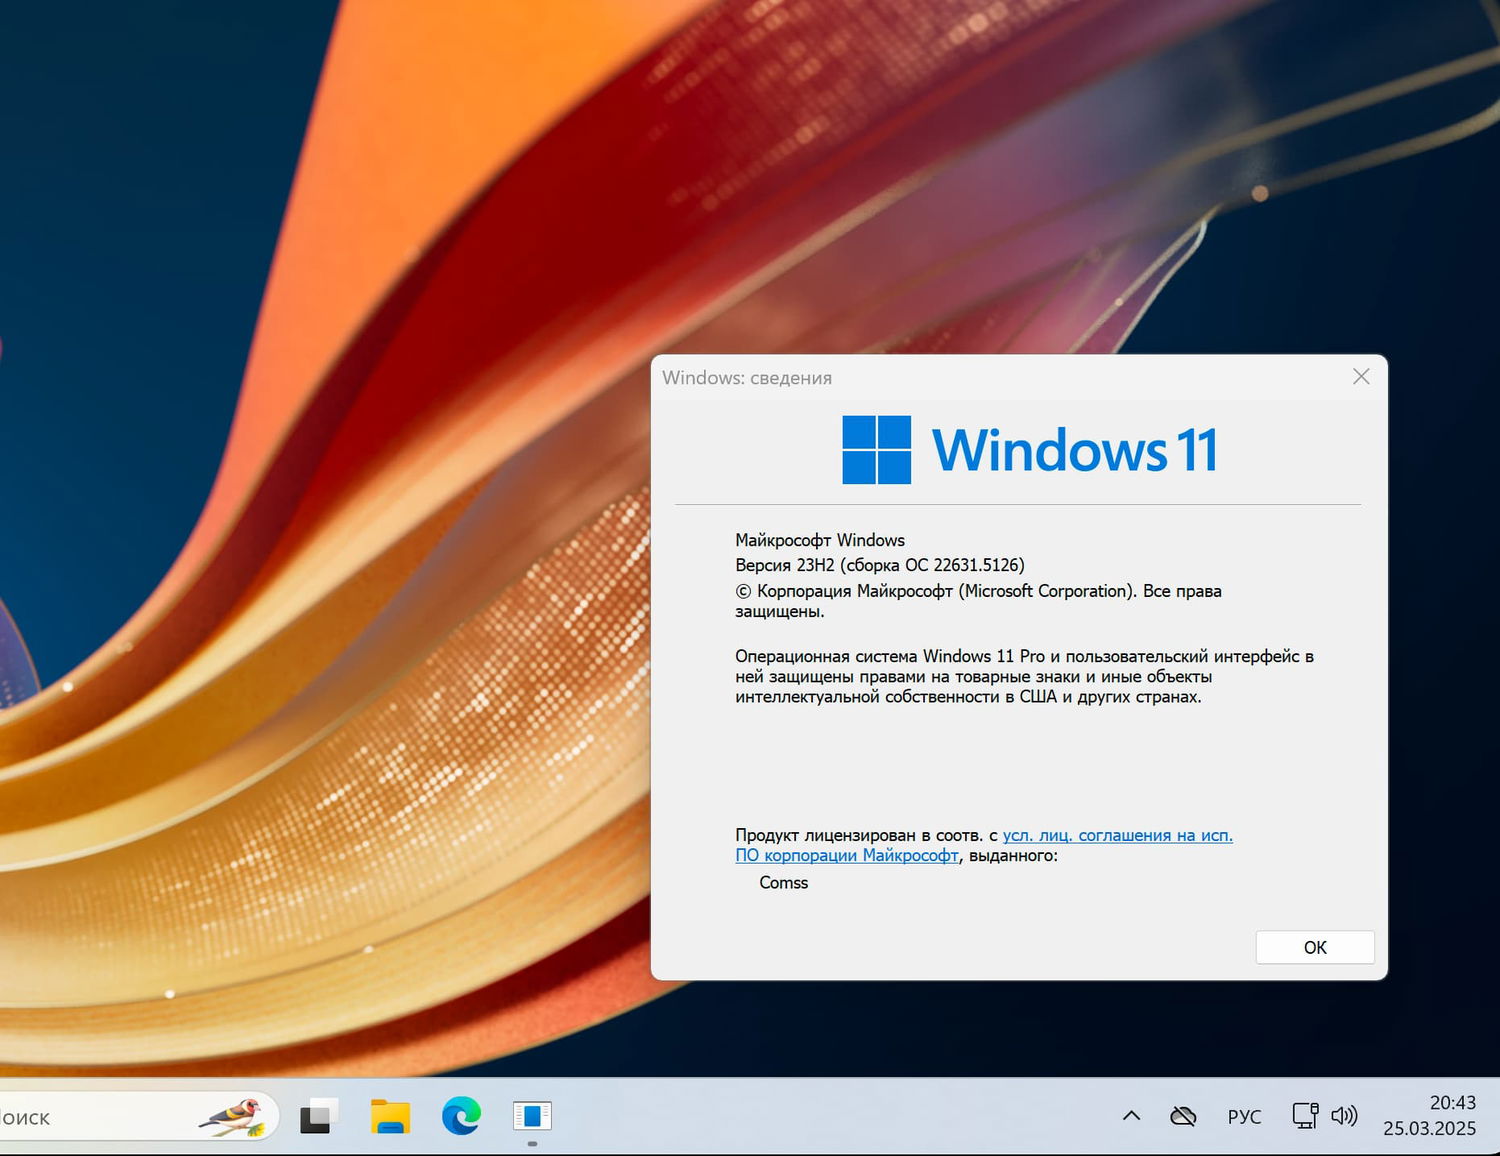The width and height of the screenshot is (1500, 1156).
Task: Close the 'Windows: сведения' dialog
Action: 1360,377
